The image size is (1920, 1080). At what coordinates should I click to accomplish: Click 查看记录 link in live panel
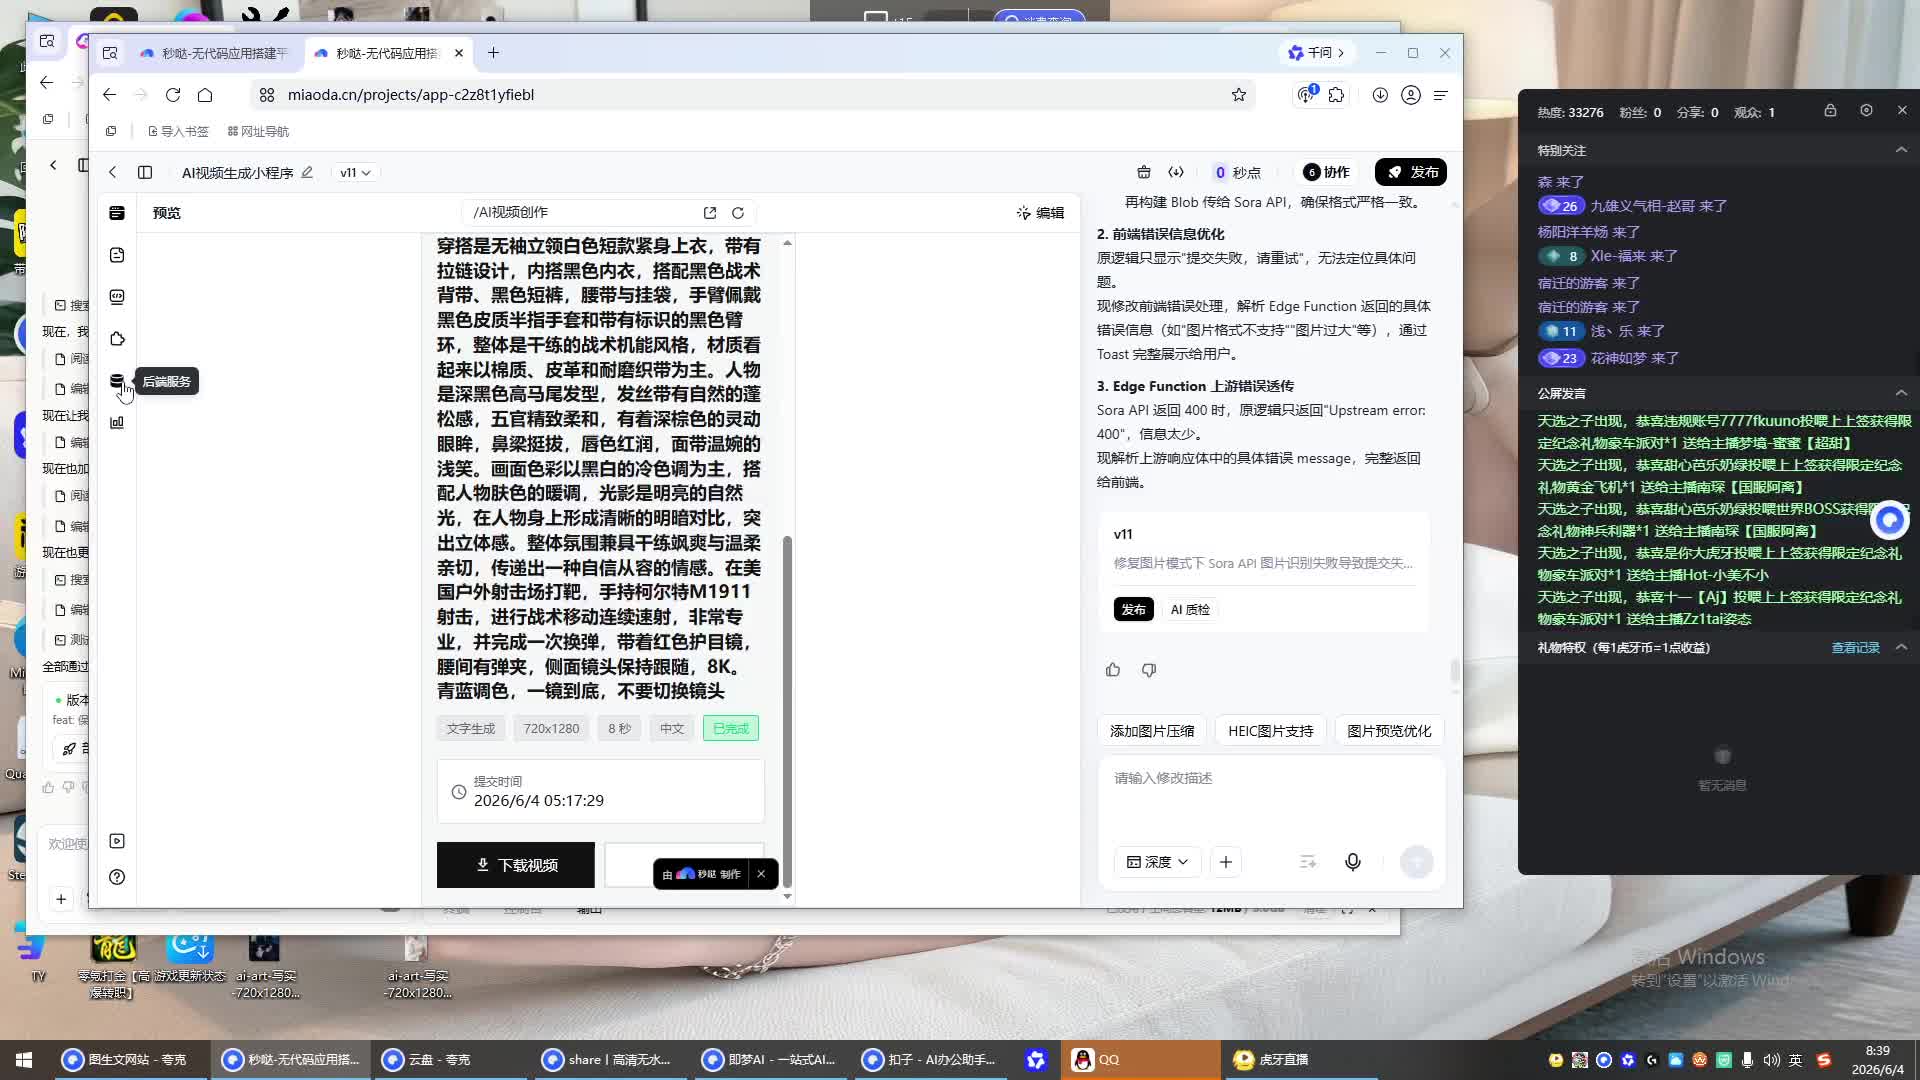click(x=1855, y=648)
